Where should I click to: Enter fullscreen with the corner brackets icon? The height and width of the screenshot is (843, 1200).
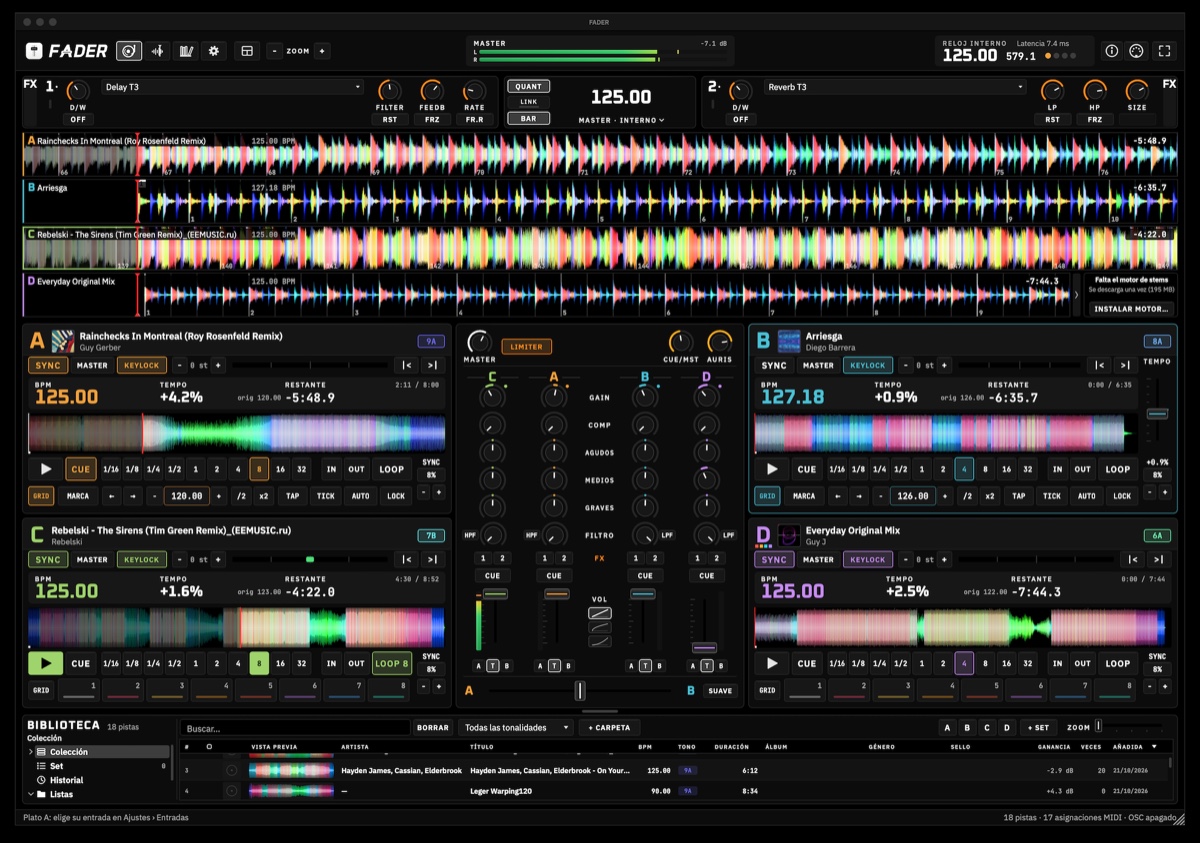pos(1163,51)
